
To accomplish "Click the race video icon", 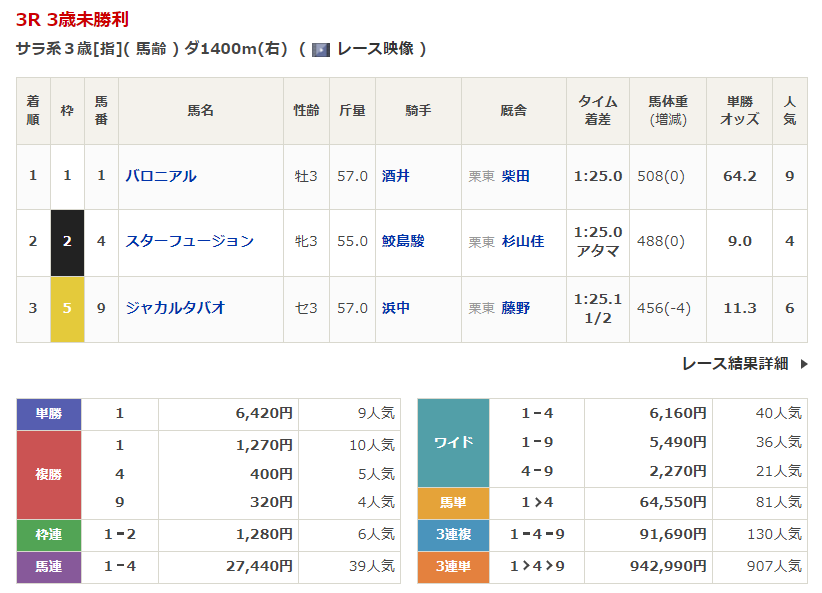I will pos(321,49).
